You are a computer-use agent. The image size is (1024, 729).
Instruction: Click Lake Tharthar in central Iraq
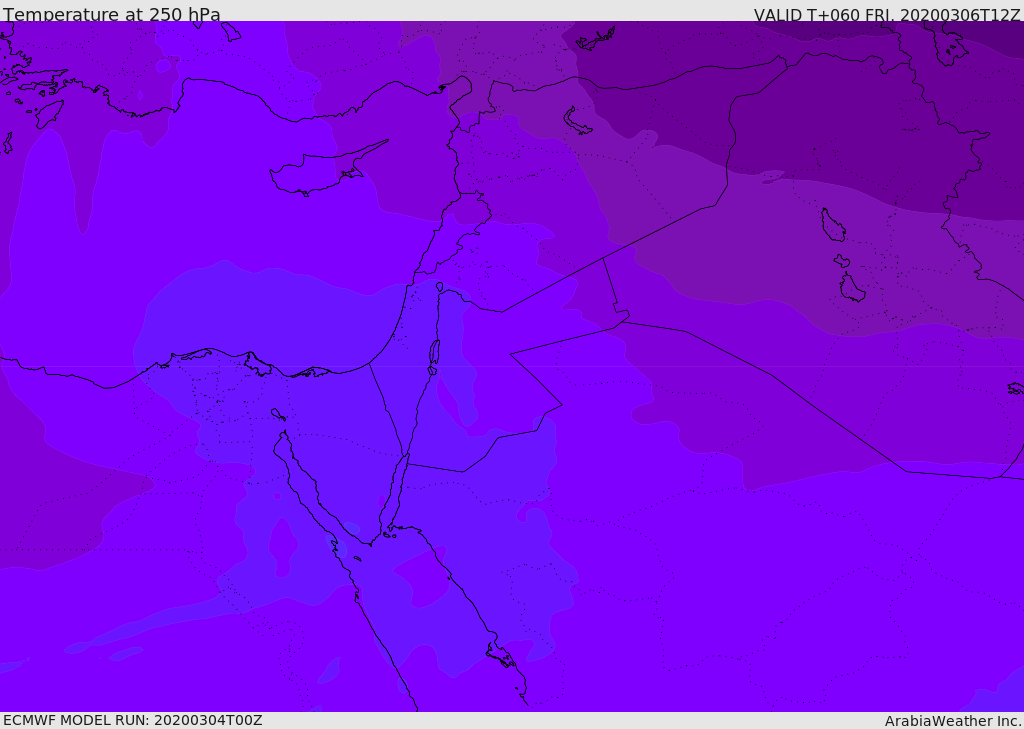pos(832,225)
